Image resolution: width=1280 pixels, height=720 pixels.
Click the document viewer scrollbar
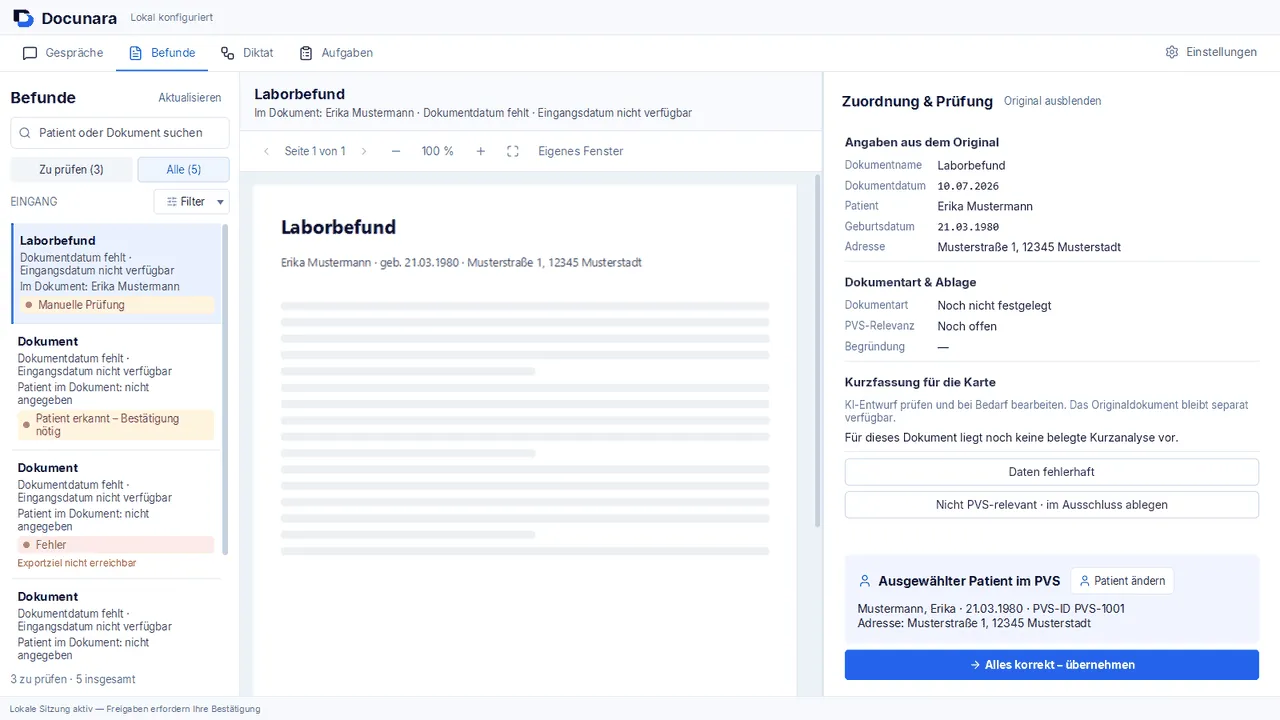[x=819, y=350]
